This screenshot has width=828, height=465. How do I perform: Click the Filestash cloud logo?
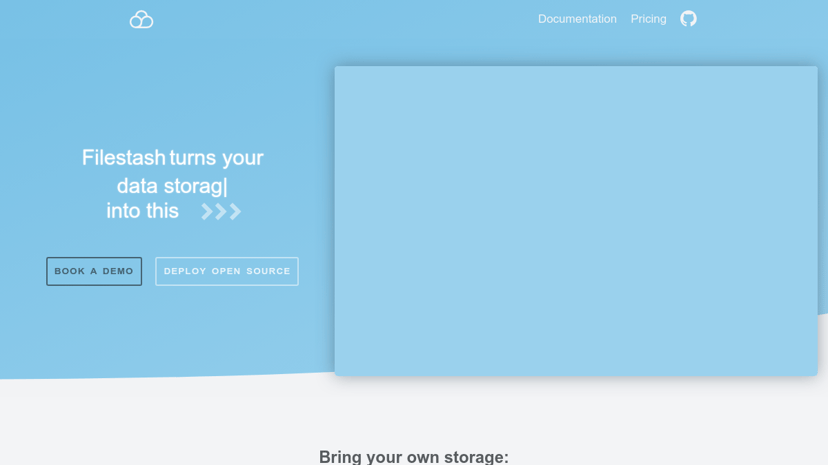pyautogui.click(x=142, y=20)
